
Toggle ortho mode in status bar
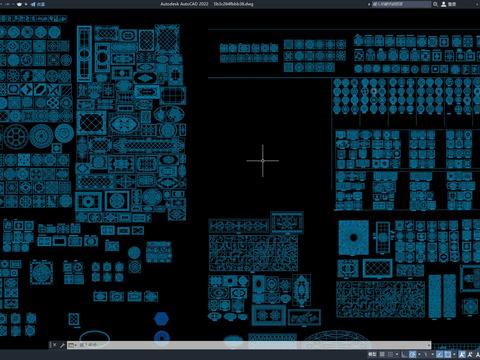tap(404, 354)
